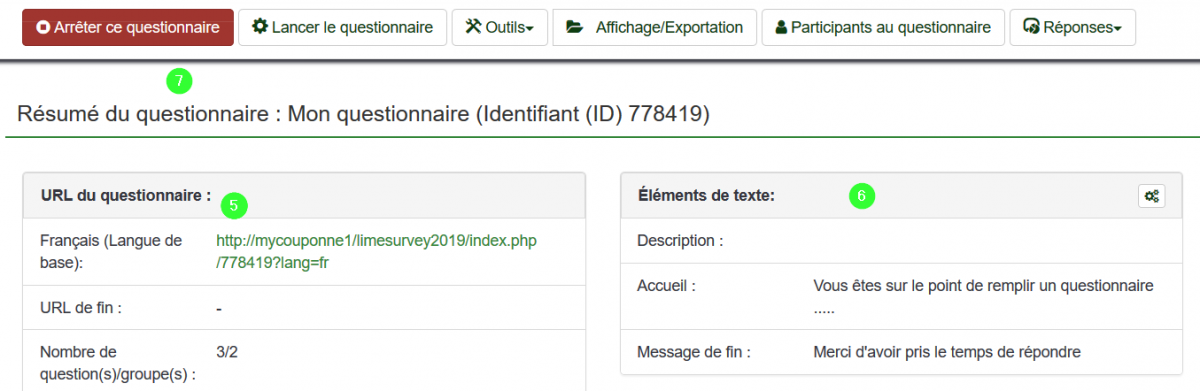Click the green marker numbered 6
The width and height of the screenshot is (1200, 391).
862,195
